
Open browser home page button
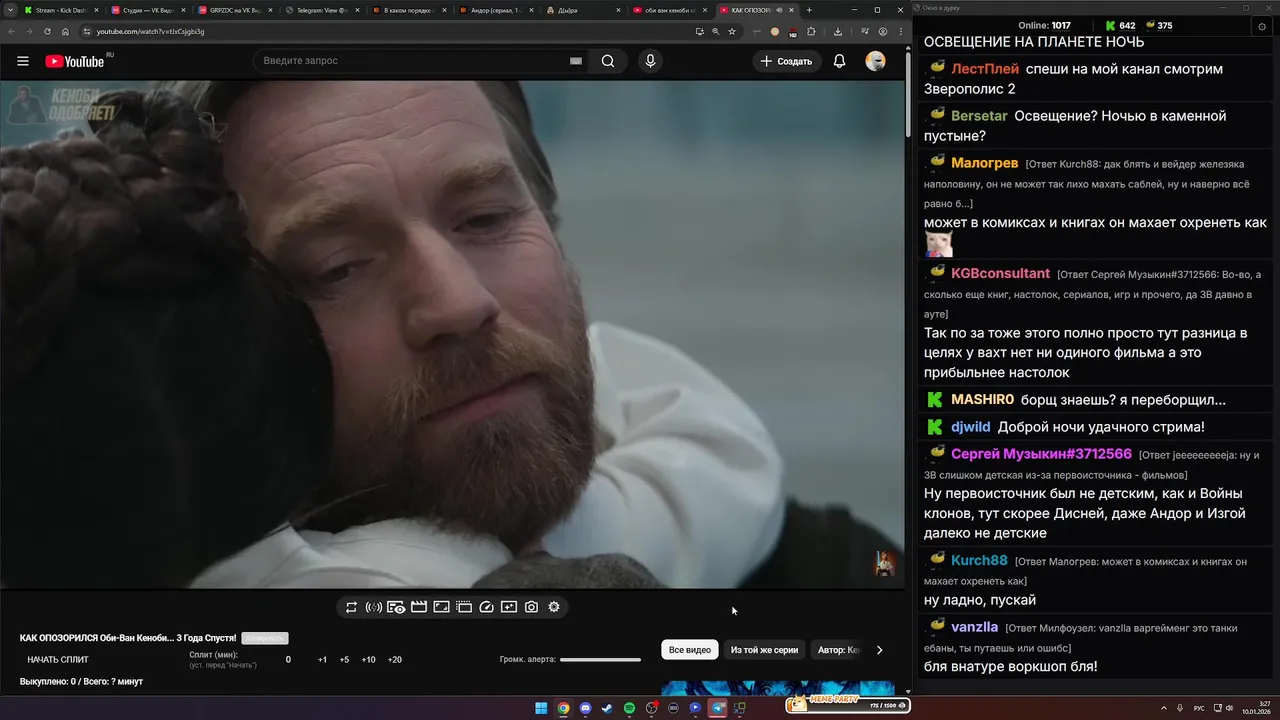coord(66,31)
